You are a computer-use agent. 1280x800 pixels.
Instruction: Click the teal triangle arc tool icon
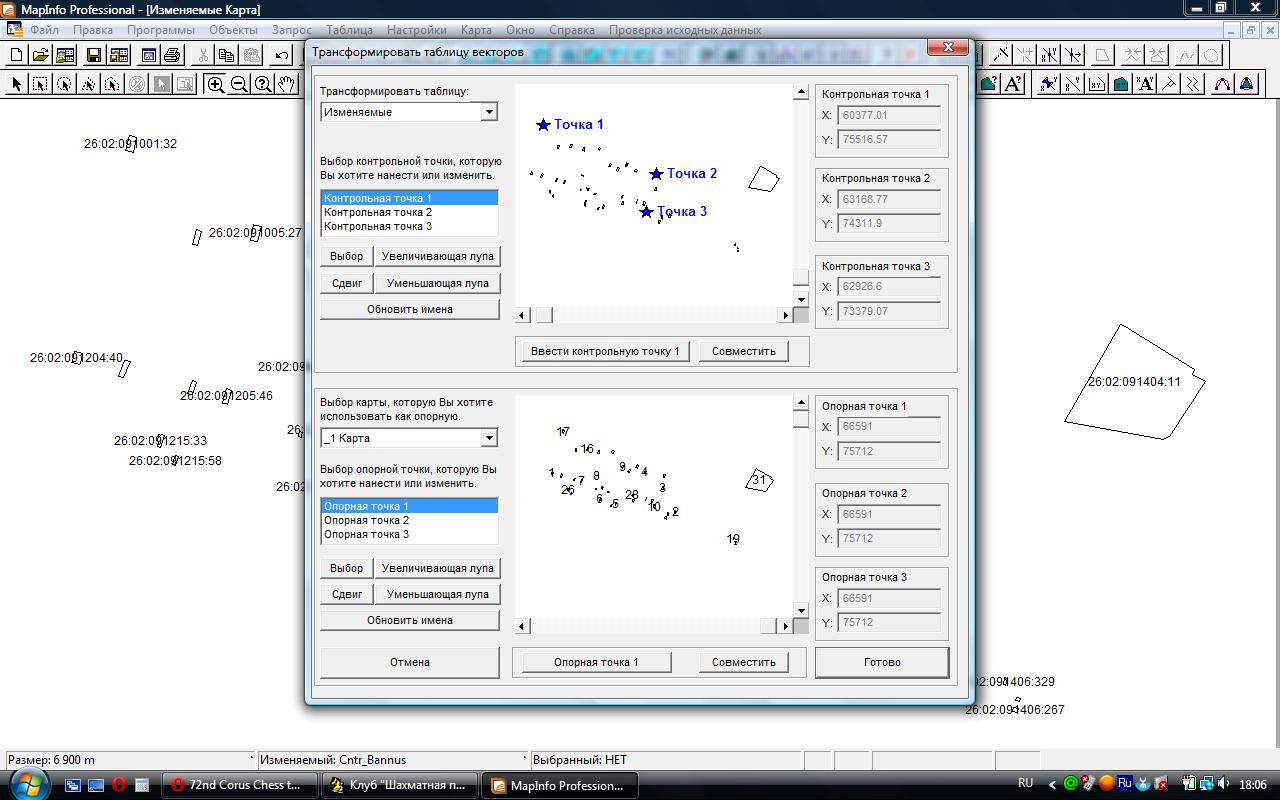click(1246, 84)
